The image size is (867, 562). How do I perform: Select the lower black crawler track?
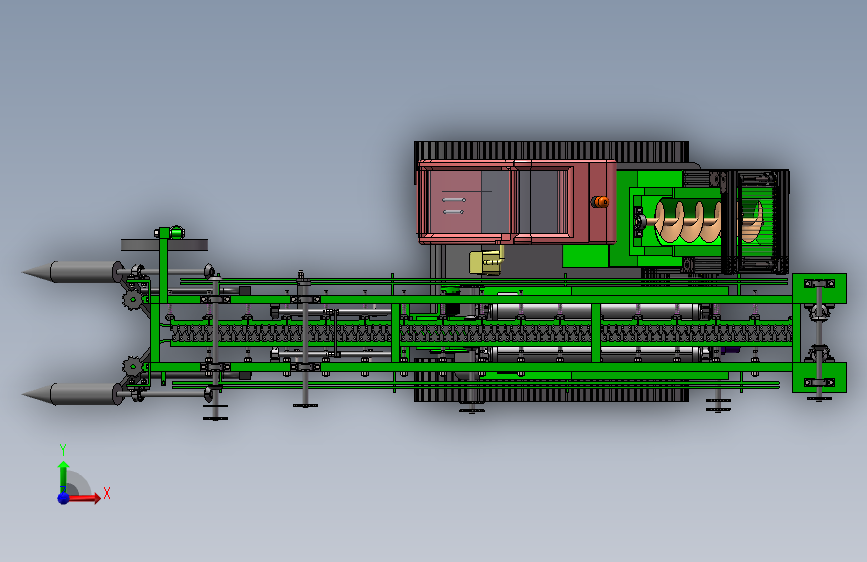tap(551, 394)
